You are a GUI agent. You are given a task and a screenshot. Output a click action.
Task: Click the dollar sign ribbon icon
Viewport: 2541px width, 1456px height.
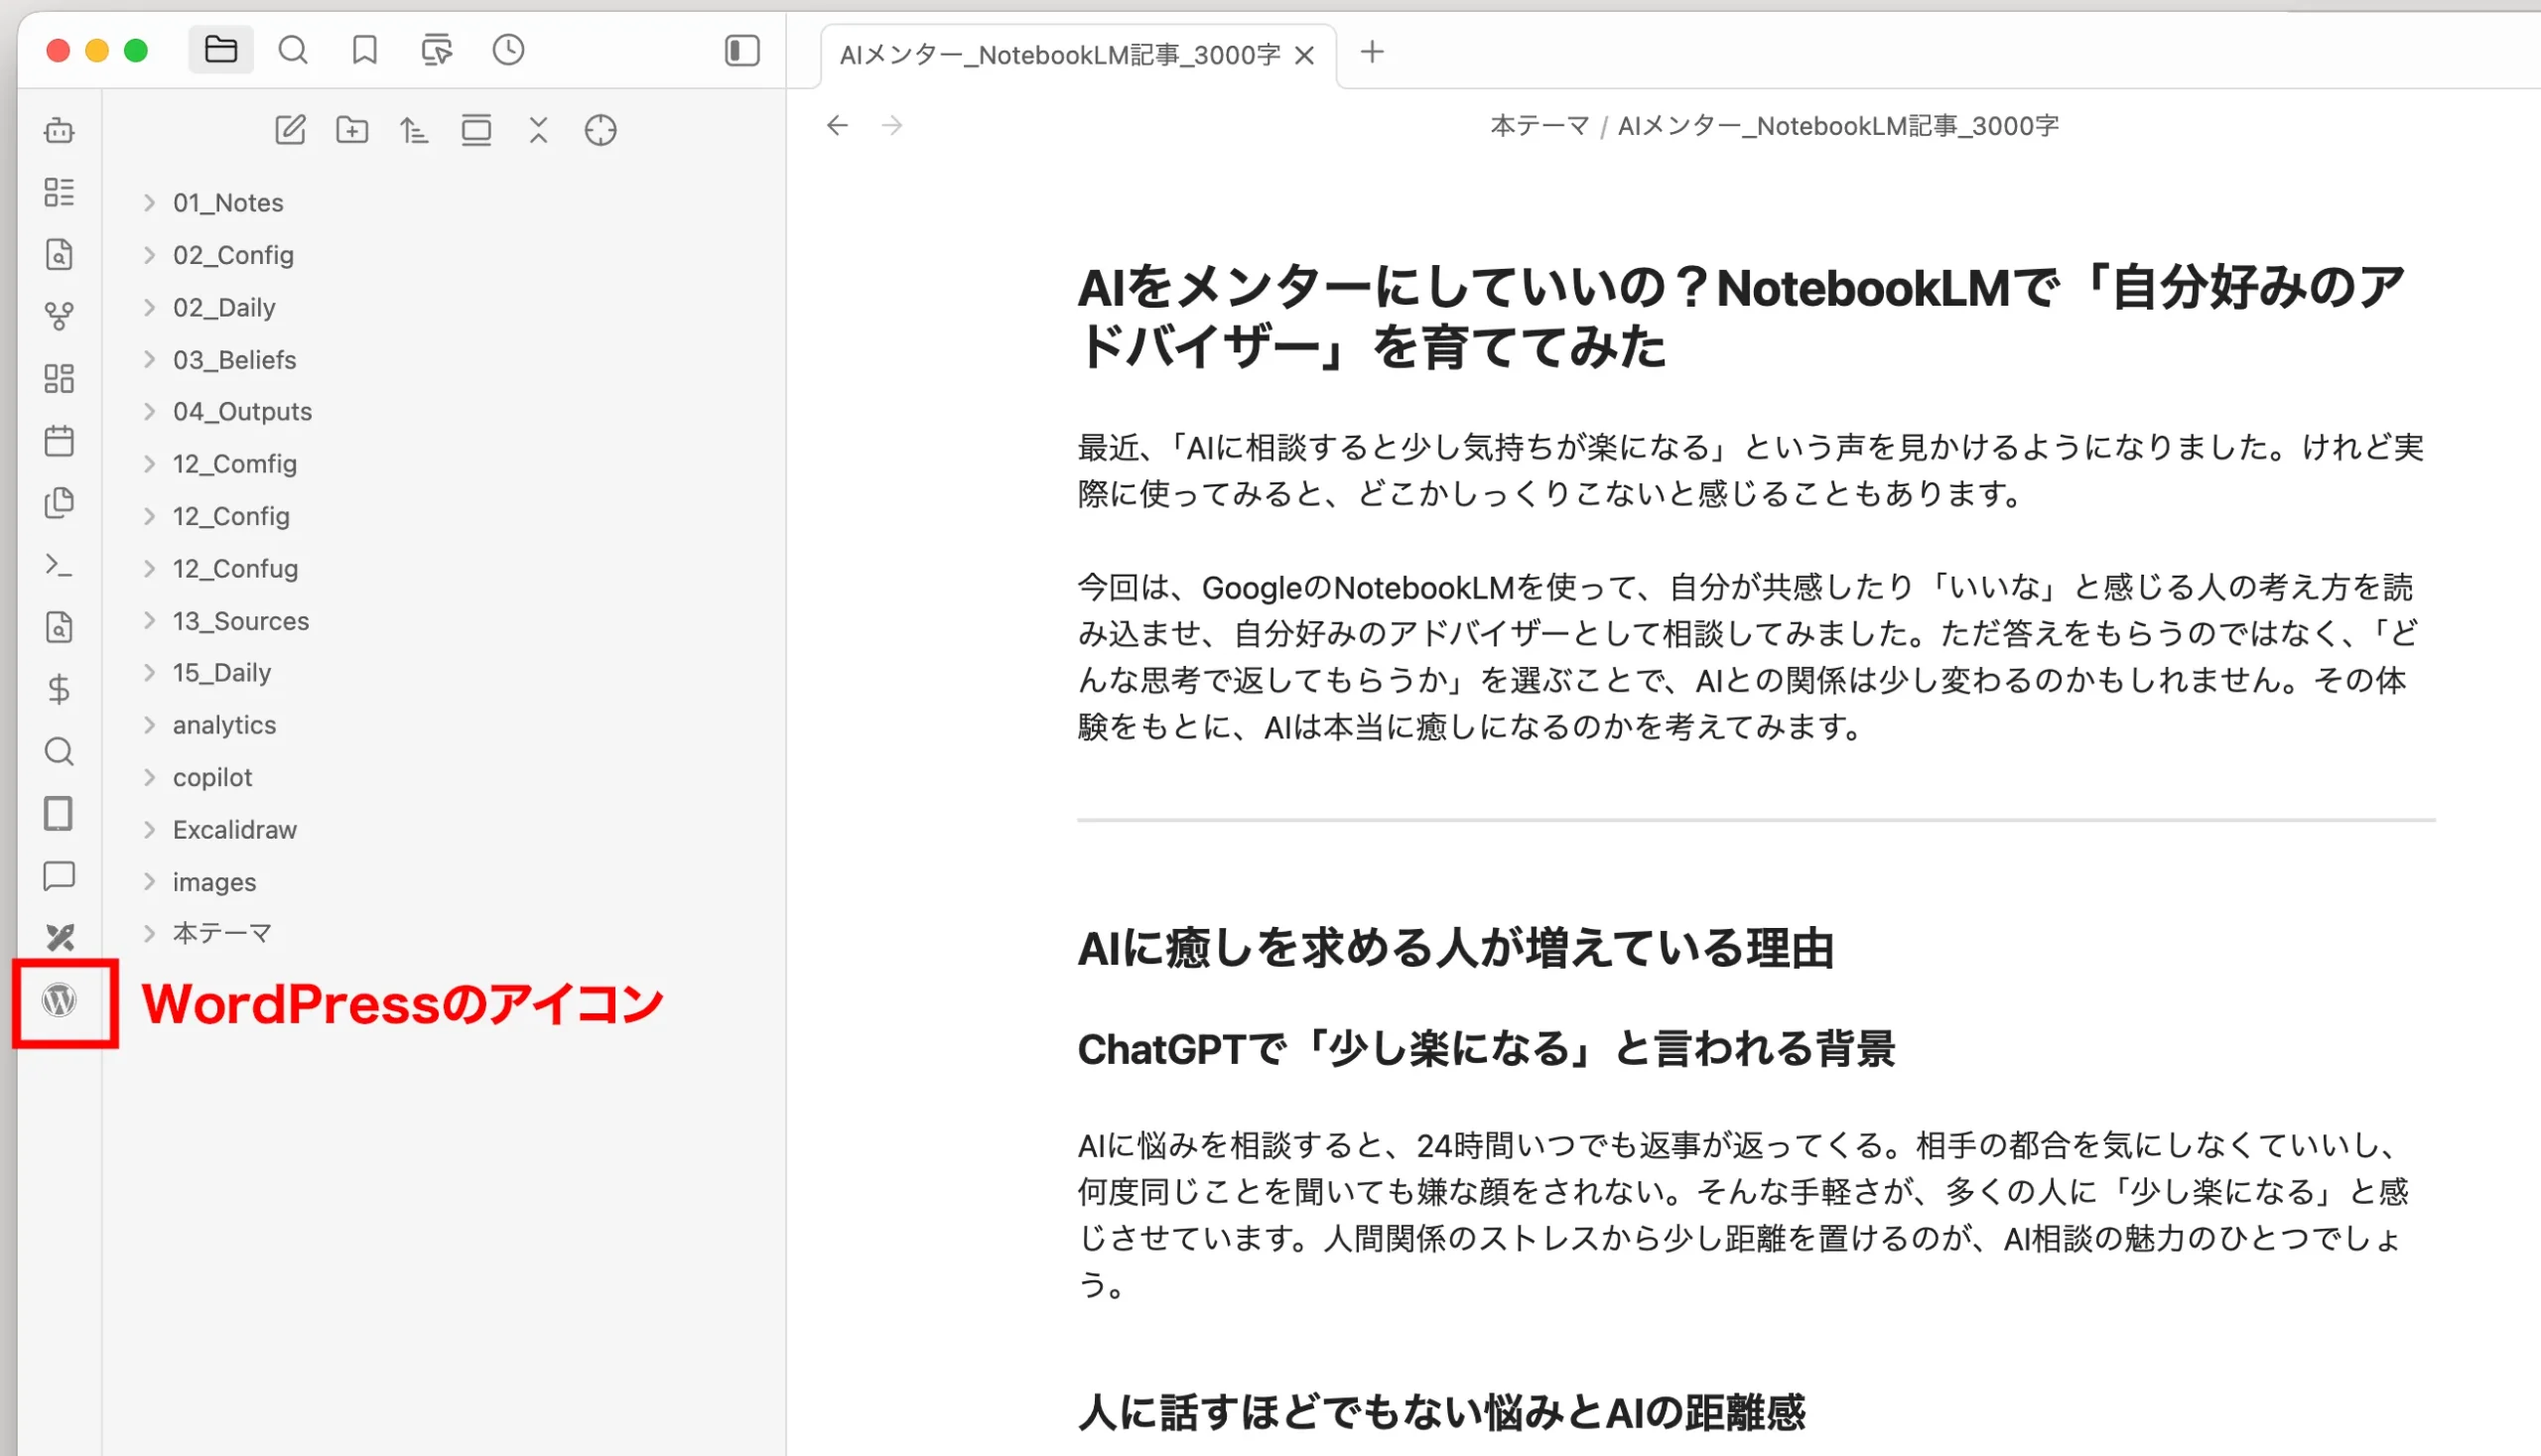tap(60, 690)
